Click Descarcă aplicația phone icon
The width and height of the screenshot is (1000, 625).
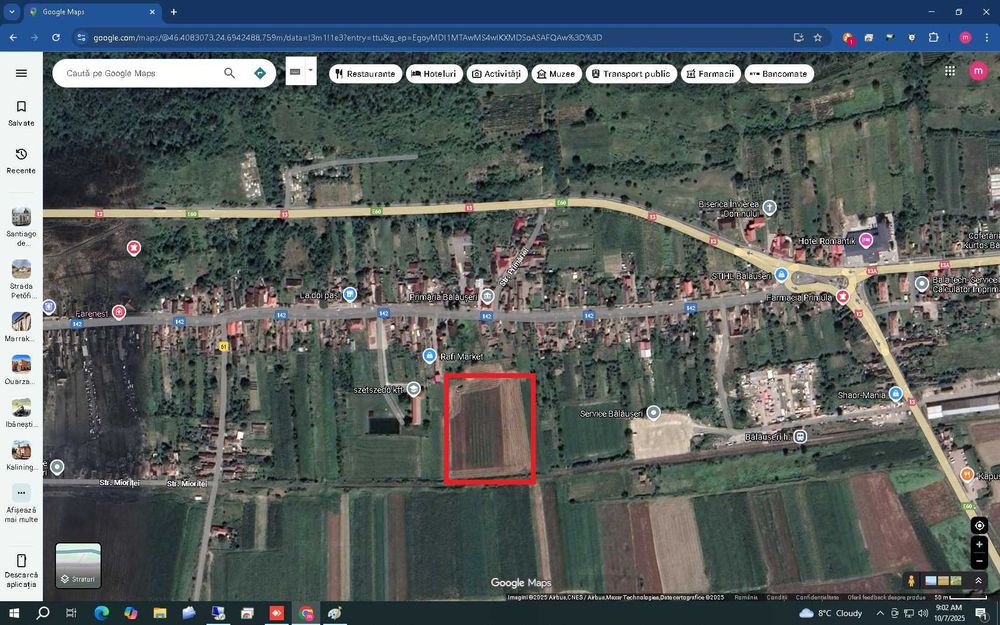point(21,561)
